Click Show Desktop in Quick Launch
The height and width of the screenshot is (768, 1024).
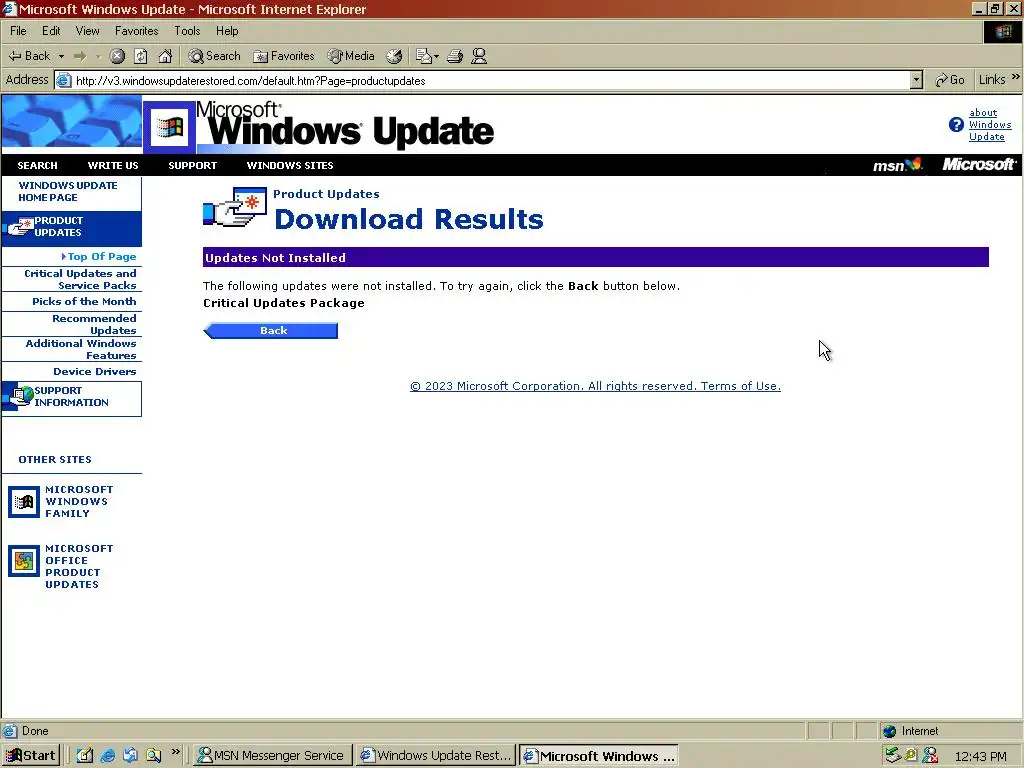click(x=84, y=756)
